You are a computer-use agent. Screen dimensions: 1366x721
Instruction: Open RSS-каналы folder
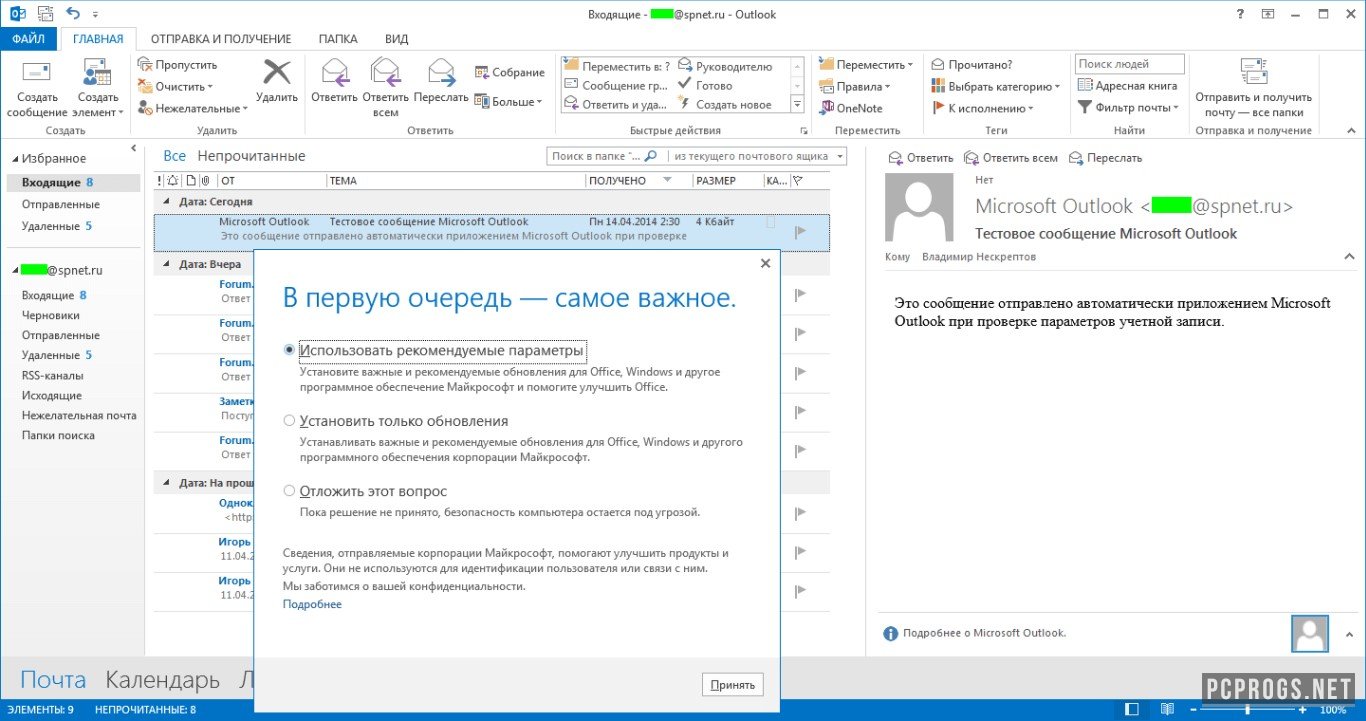click(x=53, y=375)
